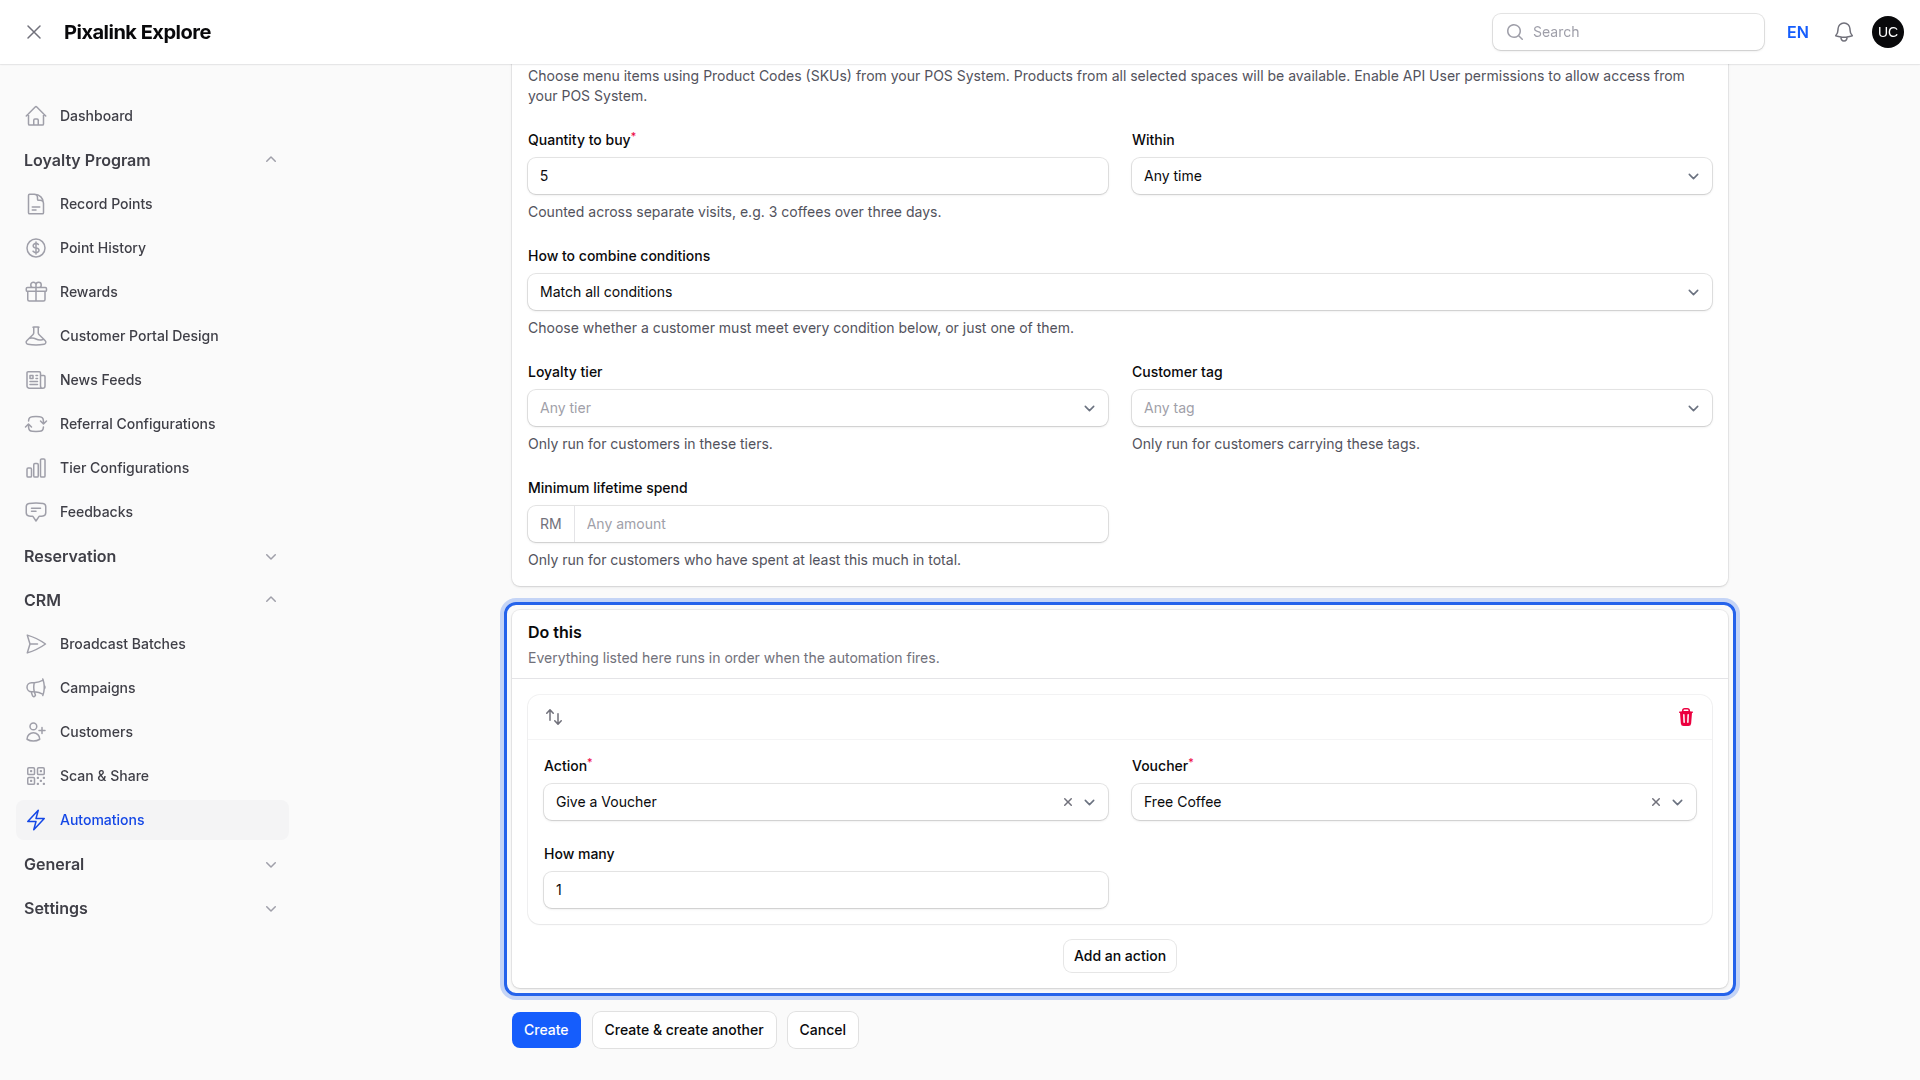Viewport: 1920px width, 1080px height.
Task: Open the Customer tag dropdown
Action: click(x=1422, y=408)
